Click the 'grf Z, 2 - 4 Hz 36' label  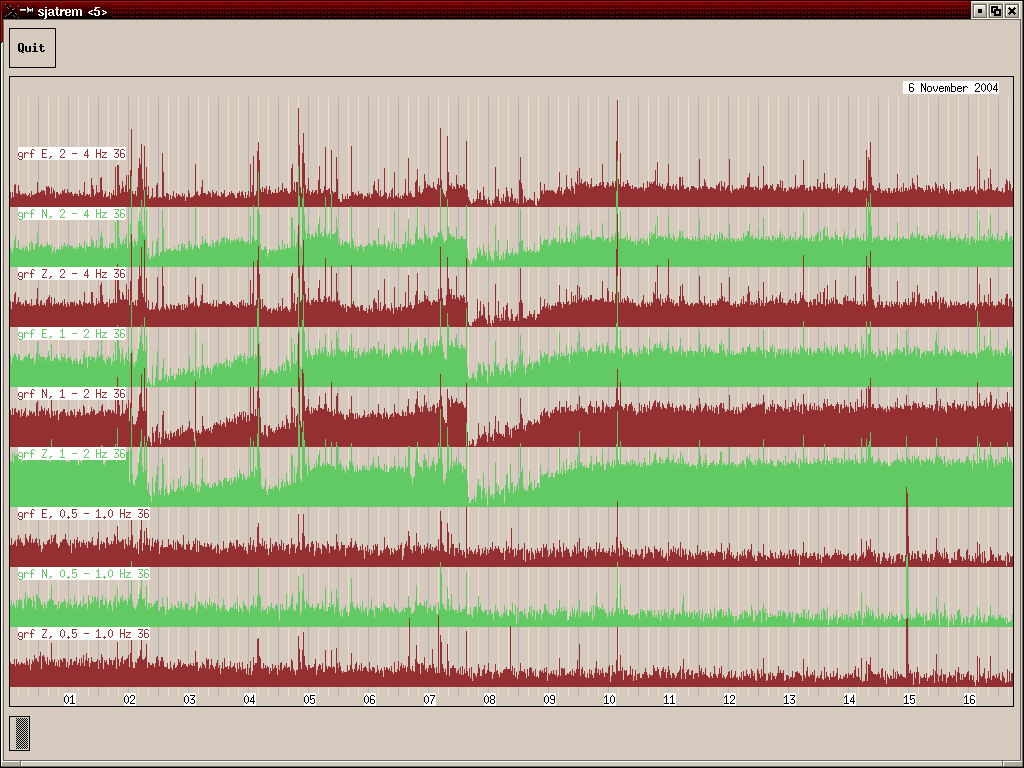coord(72,274)
